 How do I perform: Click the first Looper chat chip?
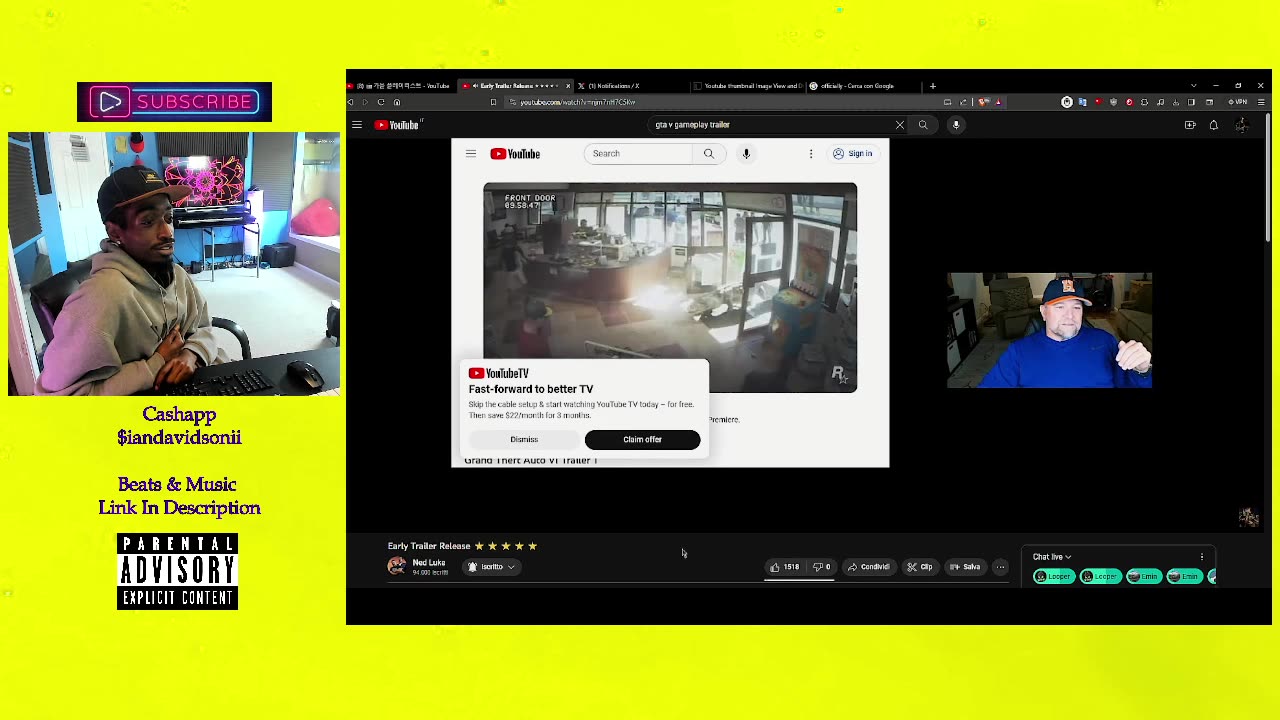click(x=1054, y=577)
